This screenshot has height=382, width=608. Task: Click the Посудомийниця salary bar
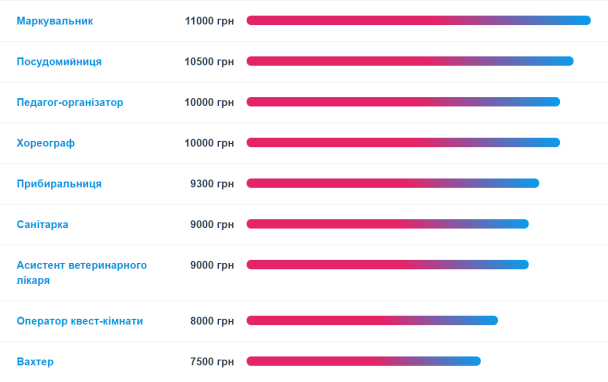point(410,61)
